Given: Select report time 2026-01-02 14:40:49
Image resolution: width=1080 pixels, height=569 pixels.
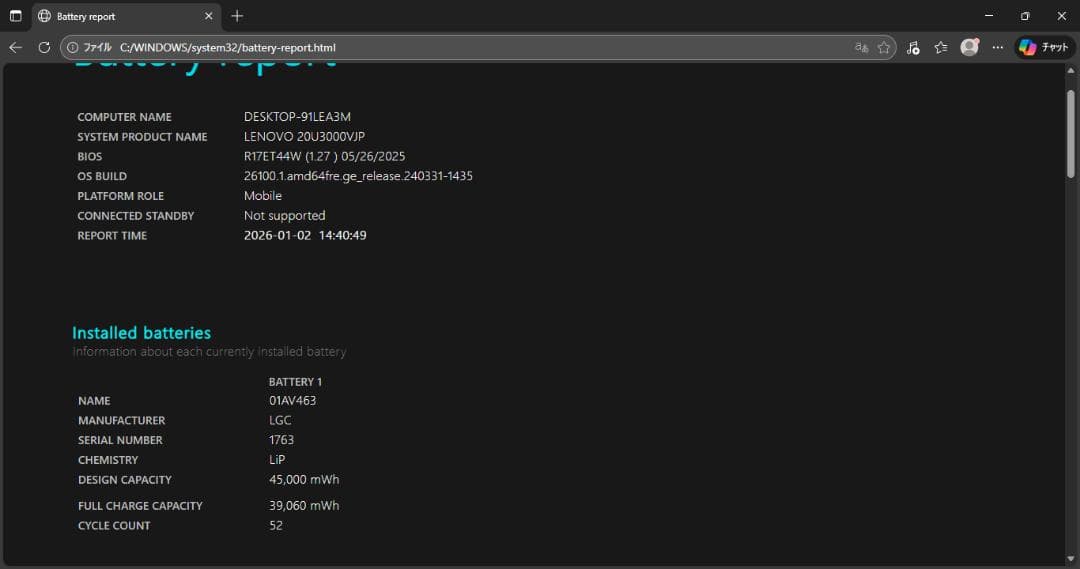Looking at the screenshot, I should coord(305,236).
